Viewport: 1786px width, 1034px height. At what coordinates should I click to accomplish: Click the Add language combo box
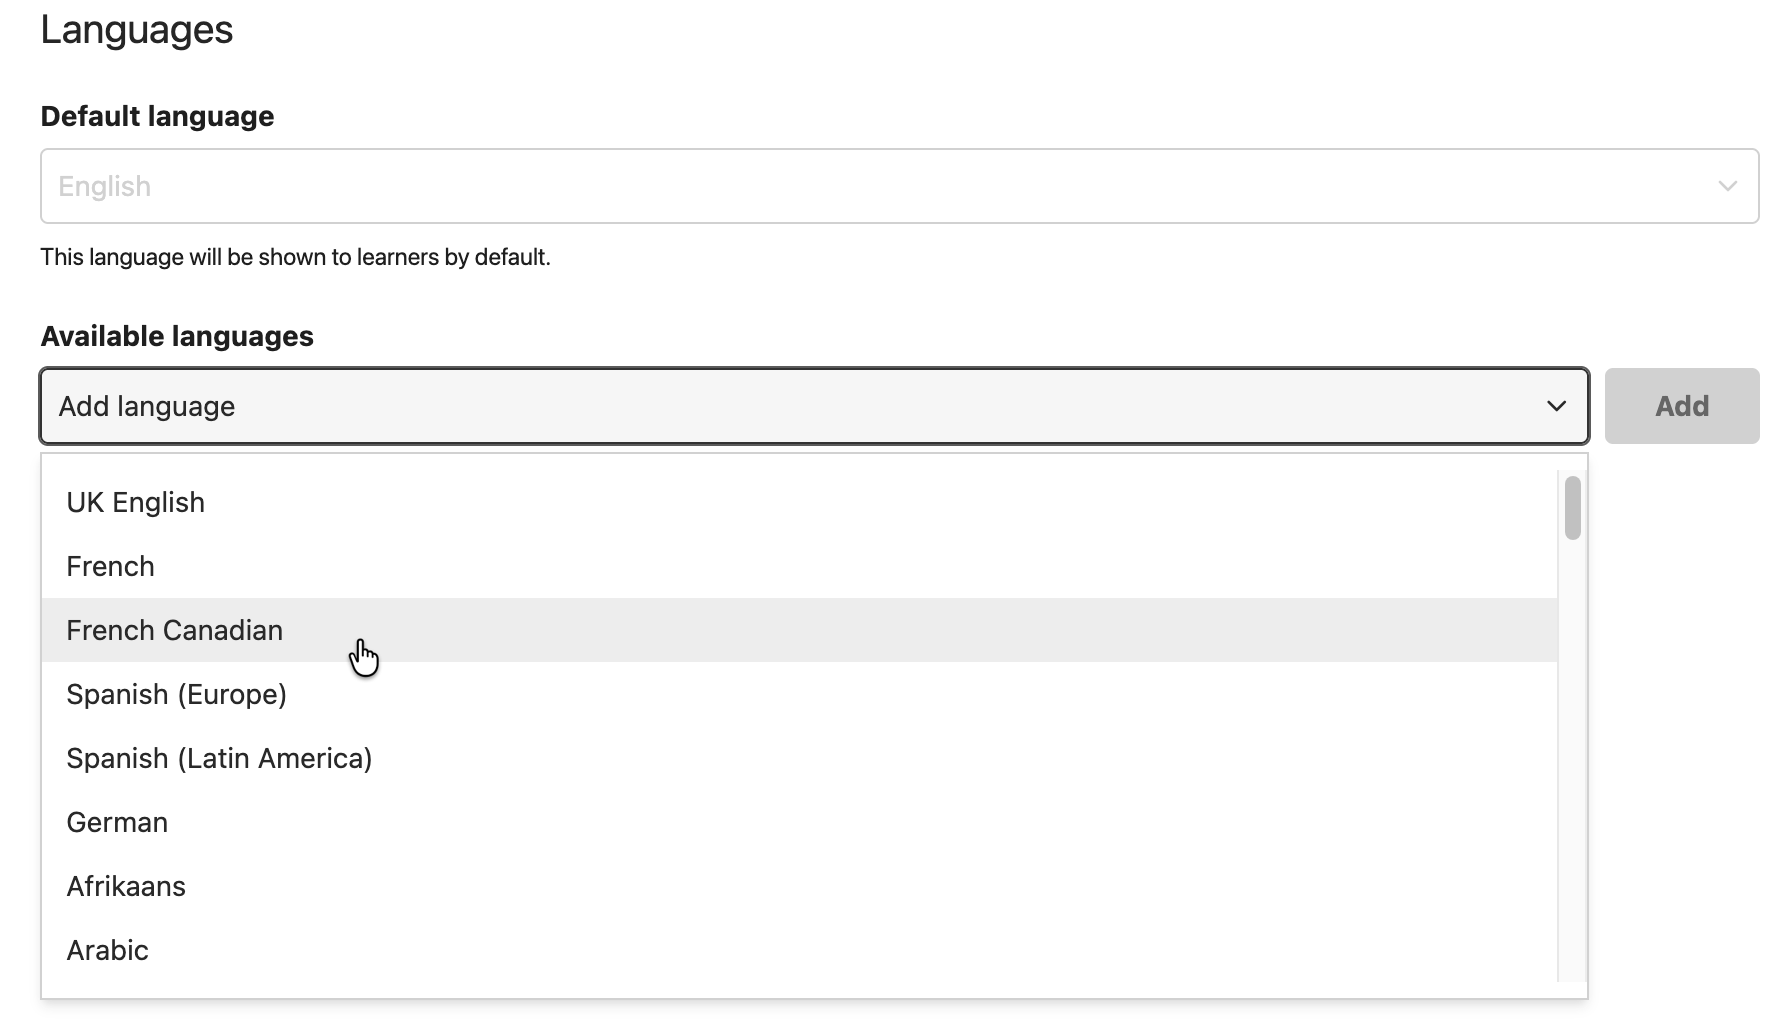(x=814, y=406)
